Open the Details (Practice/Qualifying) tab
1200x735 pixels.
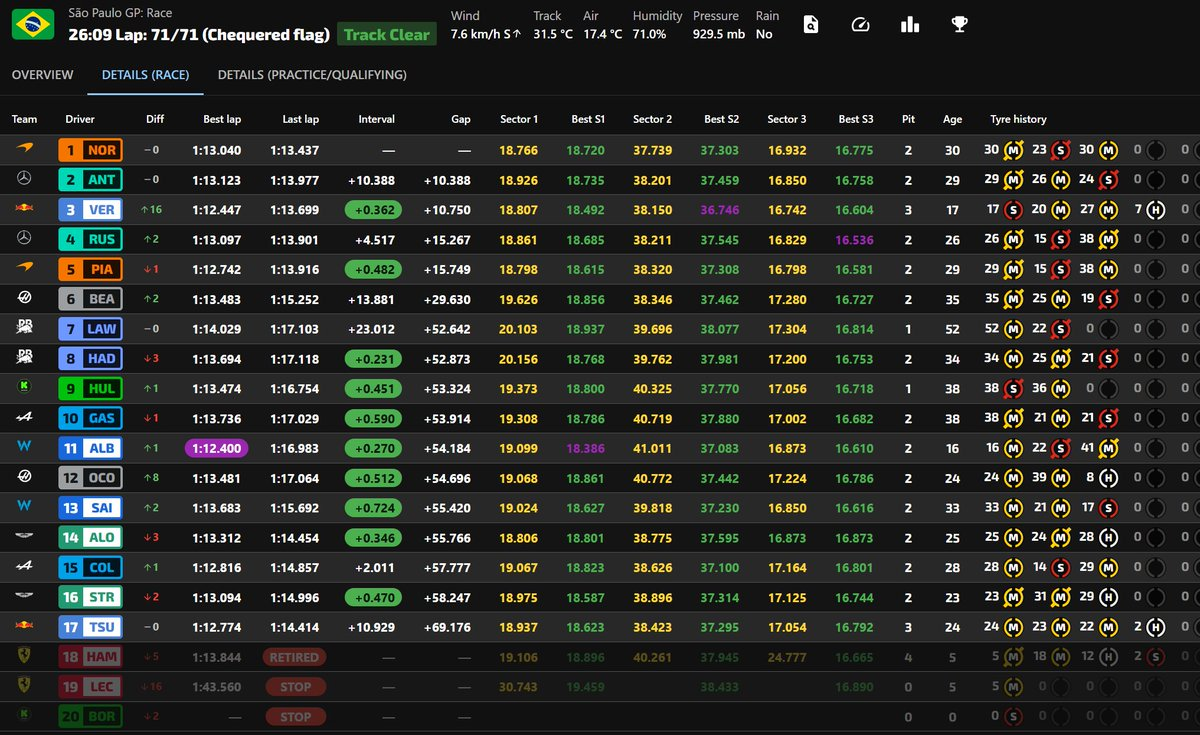(x=312, y=75)
